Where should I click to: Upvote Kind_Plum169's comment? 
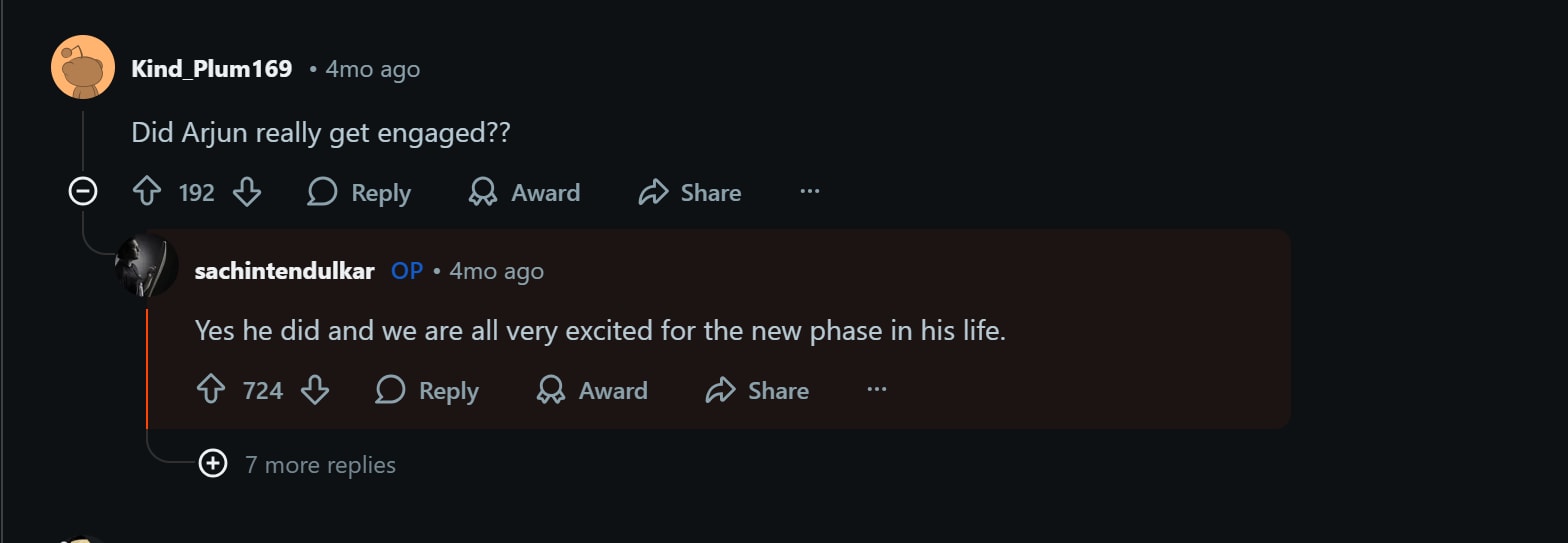(x=148, y=192)
